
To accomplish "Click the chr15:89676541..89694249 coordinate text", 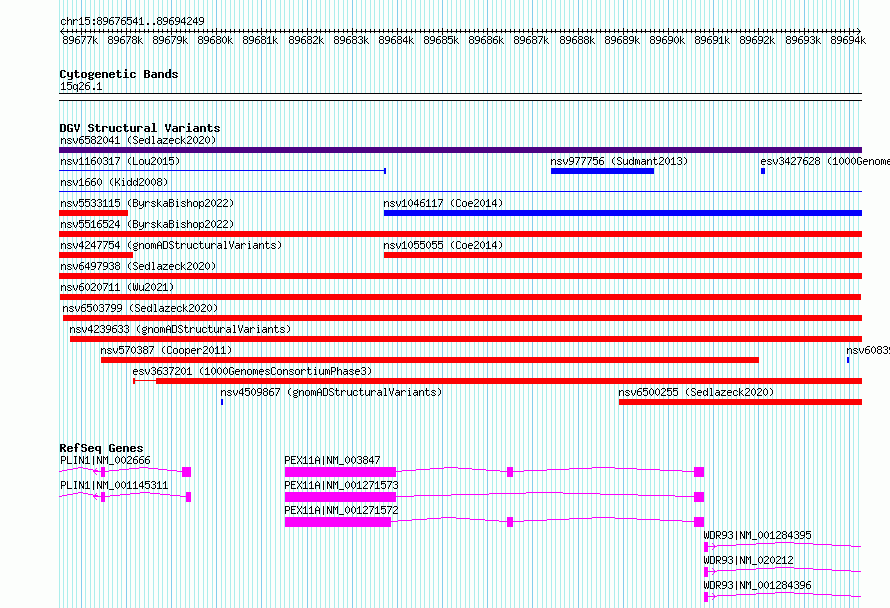I will 132,21.
